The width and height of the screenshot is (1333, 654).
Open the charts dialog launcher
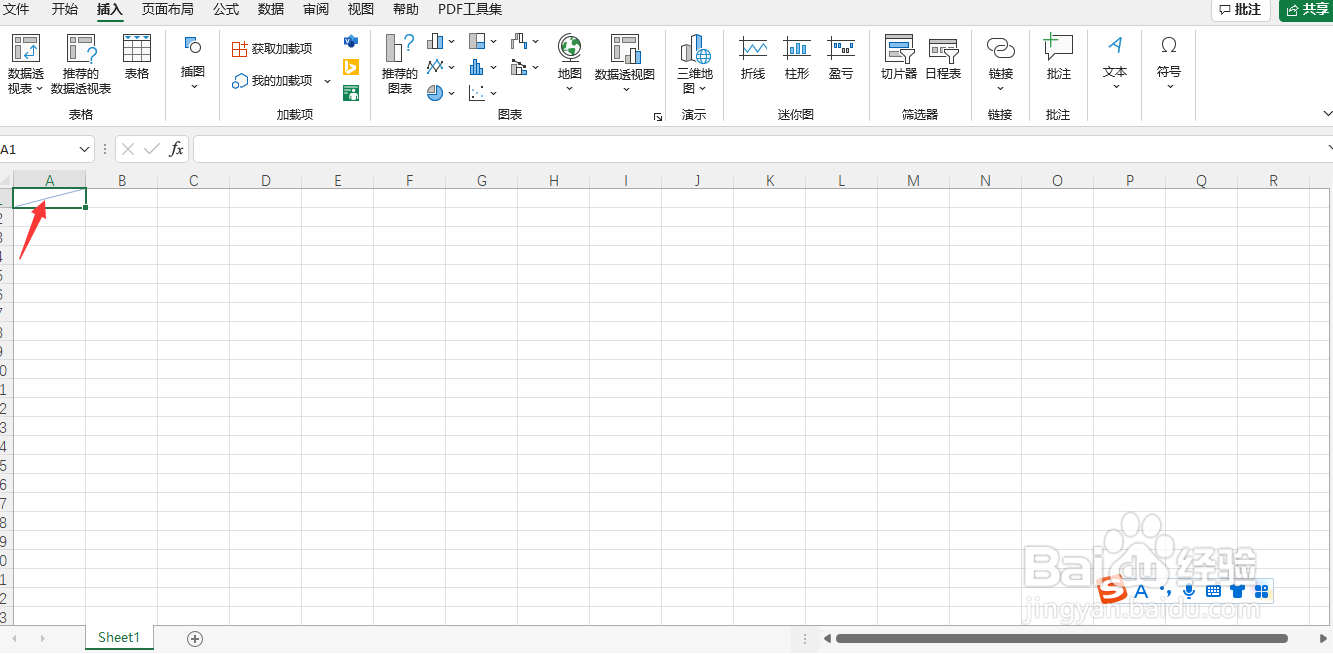coord(658,117)
